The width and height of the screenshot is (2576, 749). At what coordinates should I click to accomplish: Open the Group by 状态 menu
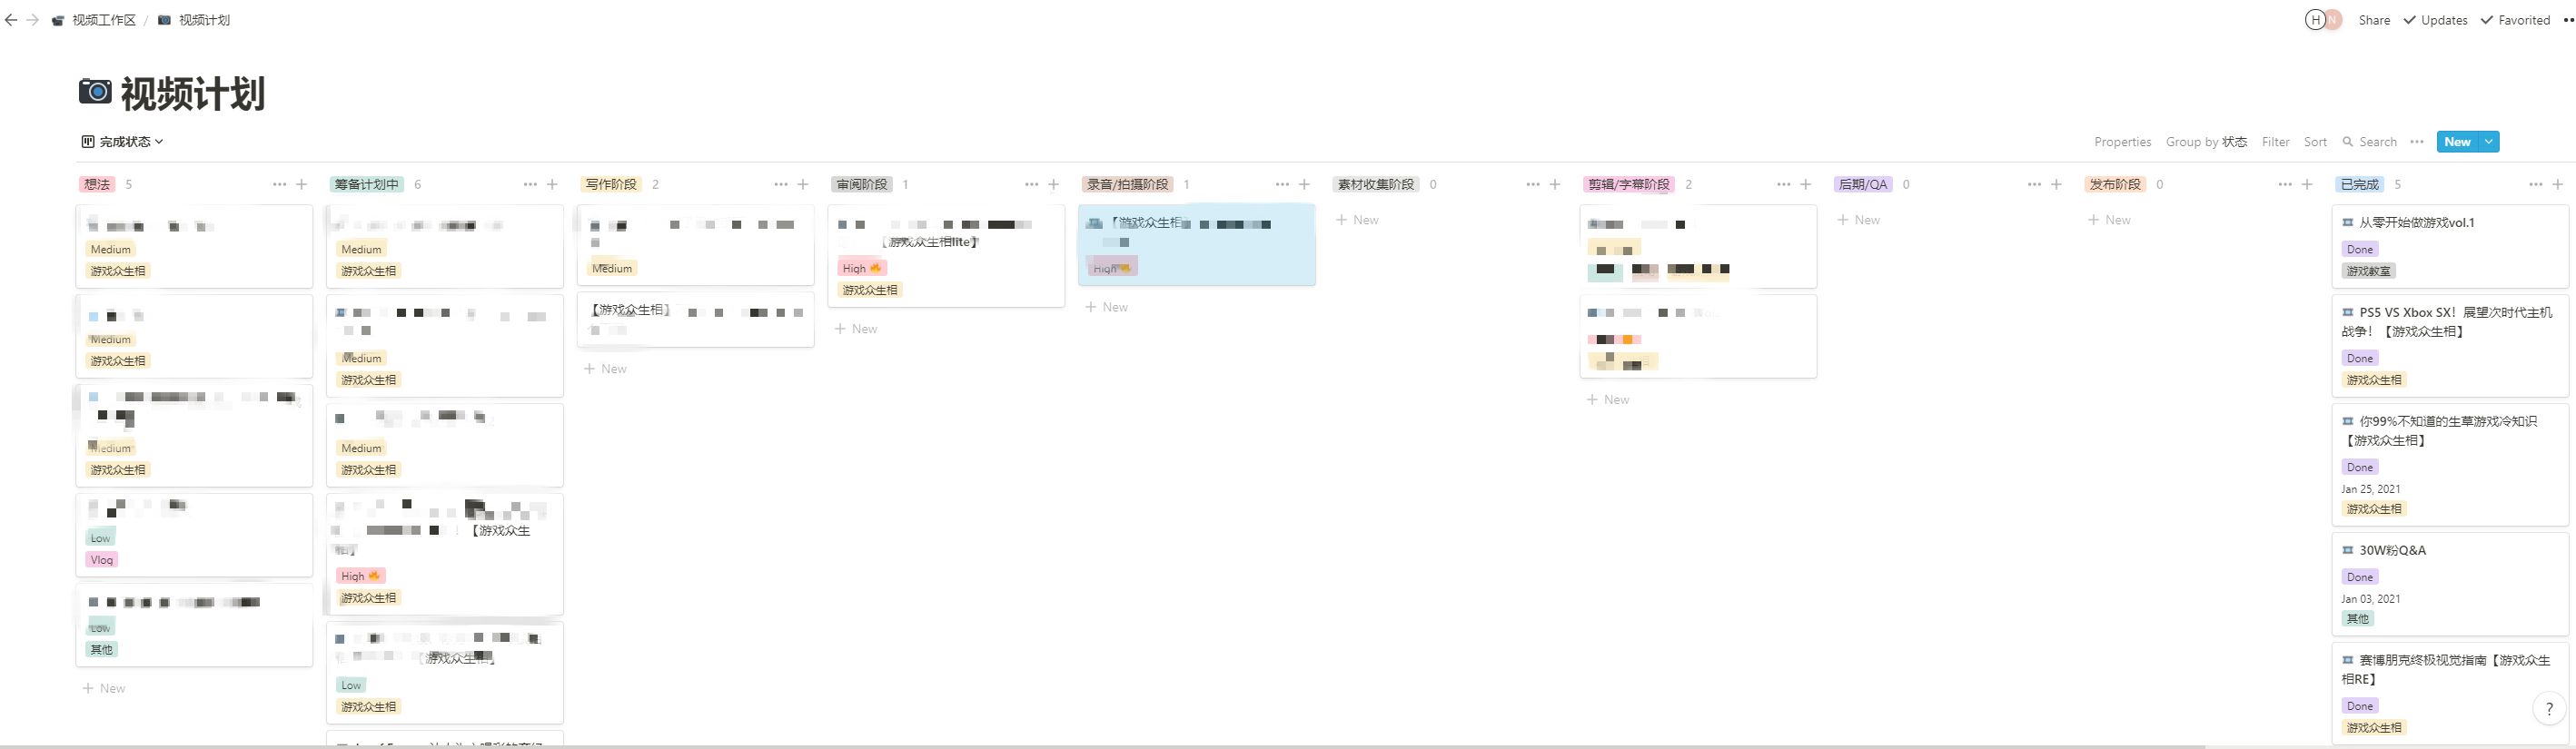click(x=2206, y=142)
